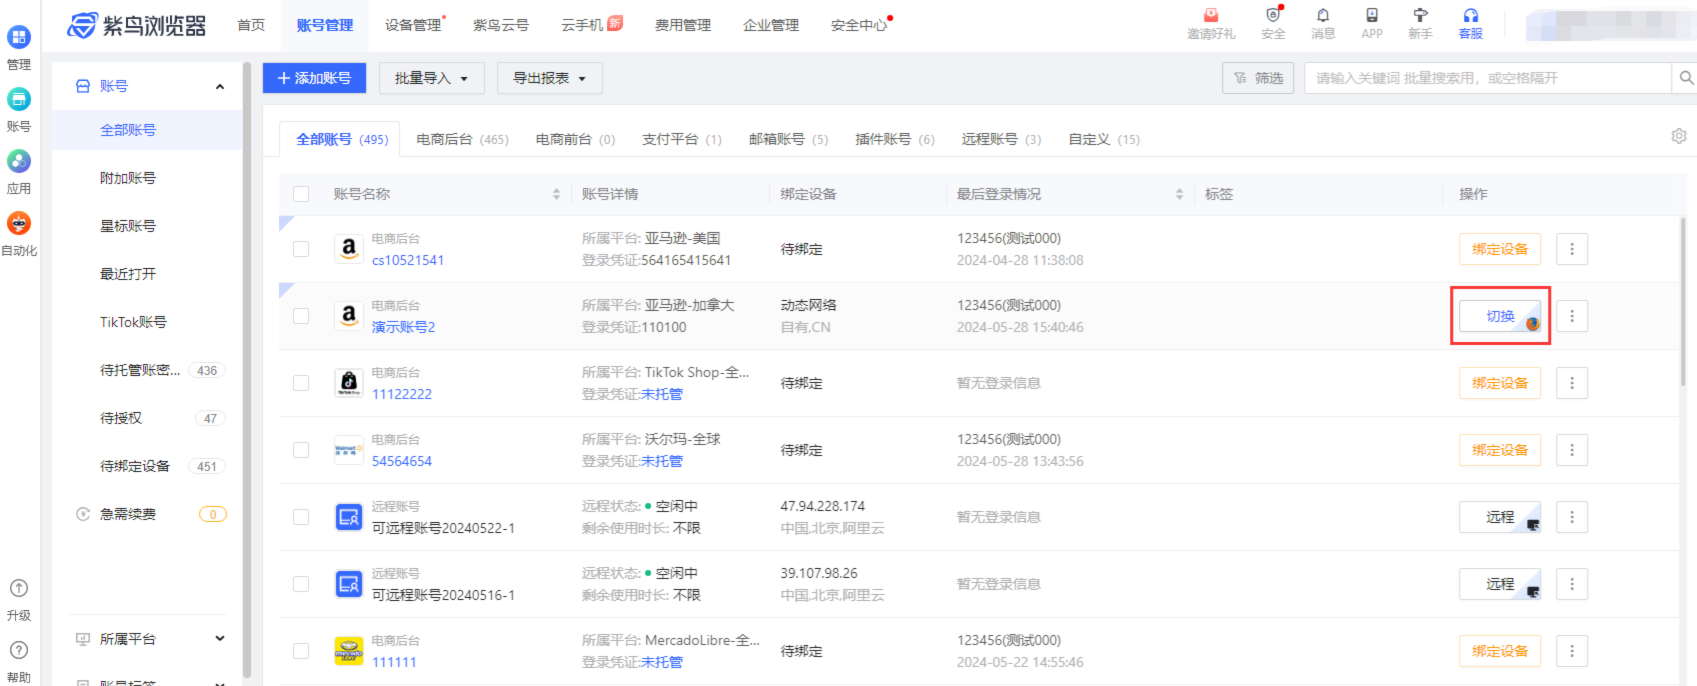The height and width of the screenshot is (686, 1697).
Task: Click the 客服 headset icon
Action: coord(1470,16)
